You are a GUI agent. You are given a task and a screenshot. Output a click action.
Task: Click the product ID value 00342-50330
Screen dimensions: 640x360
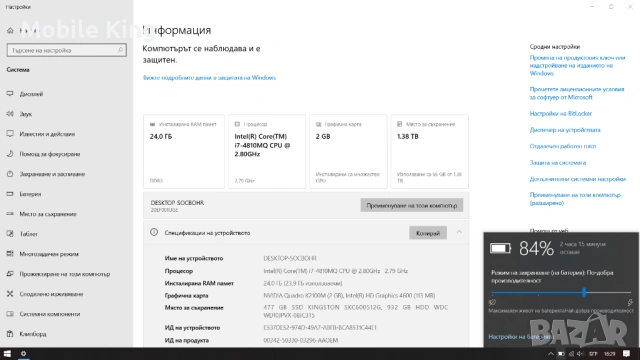(x=300, y=340)
